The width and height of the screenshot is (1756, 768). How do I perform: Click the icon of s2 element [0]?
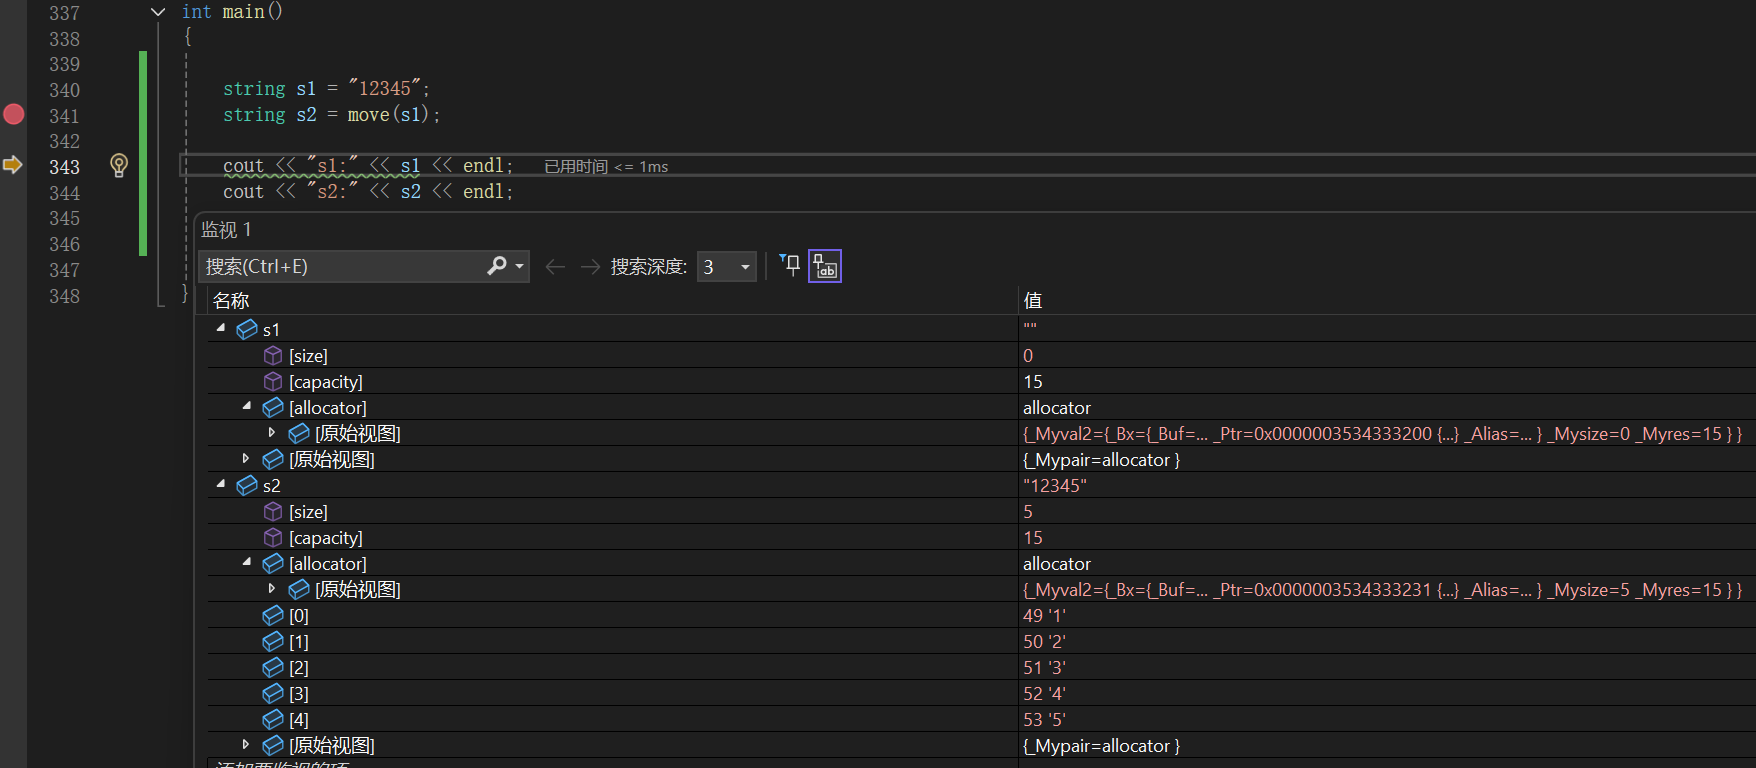click(x=273, y=615)
